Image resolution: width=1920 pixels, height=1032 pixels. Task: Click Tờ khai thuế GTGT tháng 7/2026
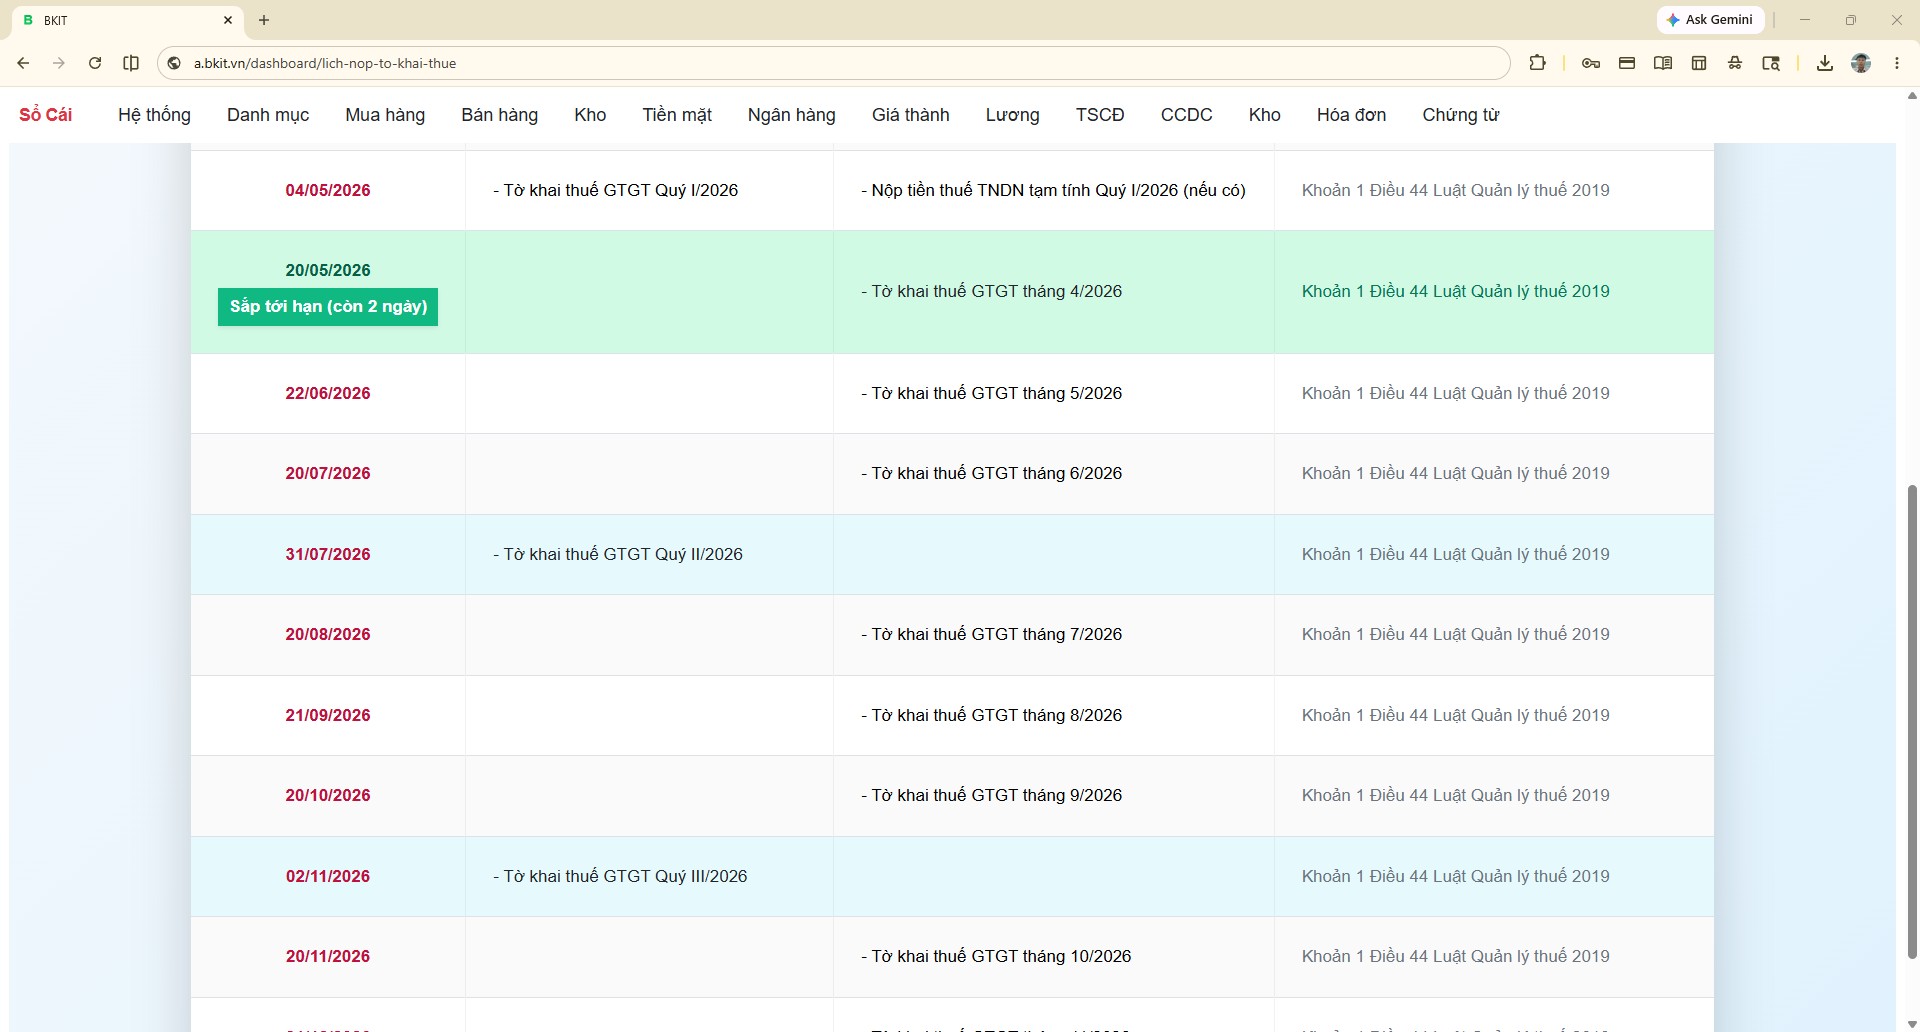(x=992, y=634)
